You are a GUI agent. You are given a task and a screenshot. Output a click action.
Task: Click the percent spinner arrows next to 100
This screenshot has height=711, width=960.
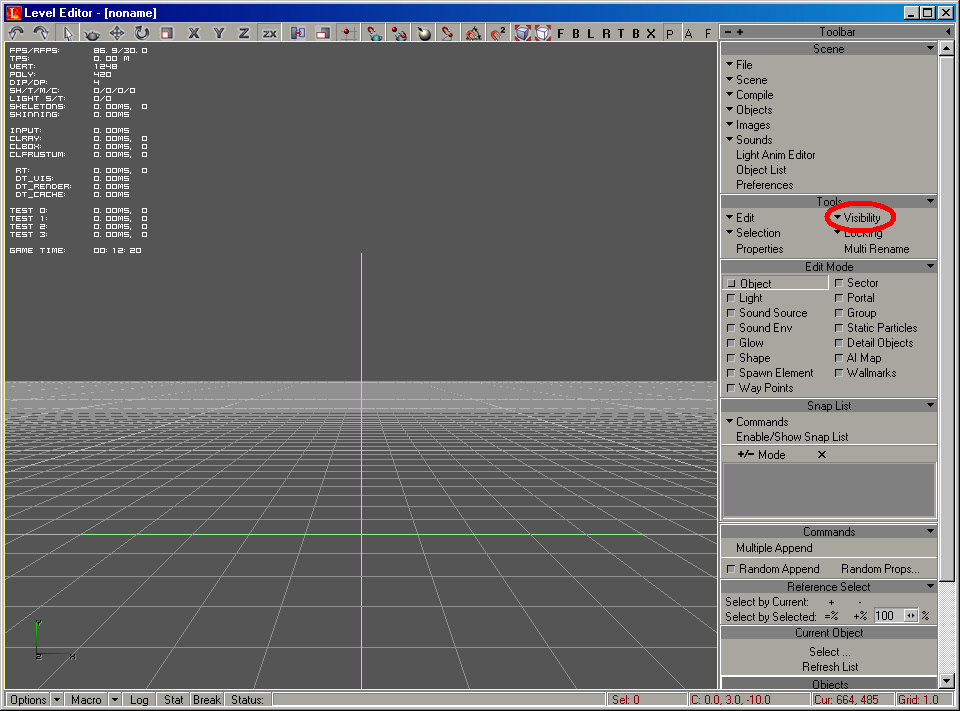tap(911, 616)
